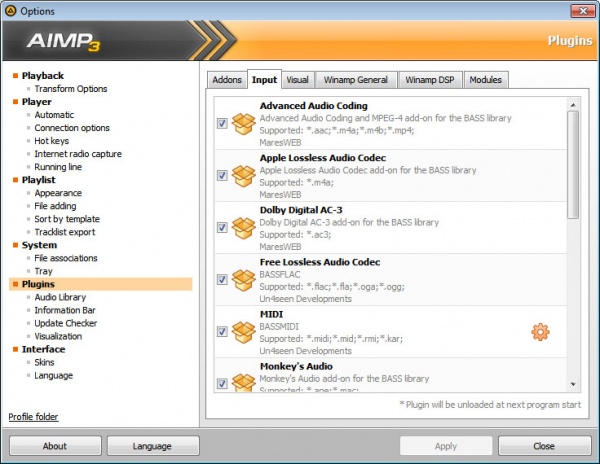Click the Advanced Audio Coding plugin box icon
Image resolution: width=600 pixels, height=464 pixels.
coord(244,124)
